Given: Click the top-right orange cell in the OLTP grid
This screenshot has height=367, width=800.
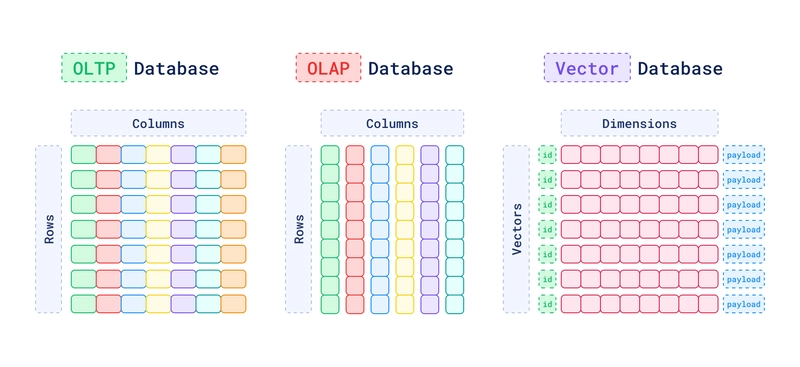Looking at the screenshot, I should (x=234, y=155).
